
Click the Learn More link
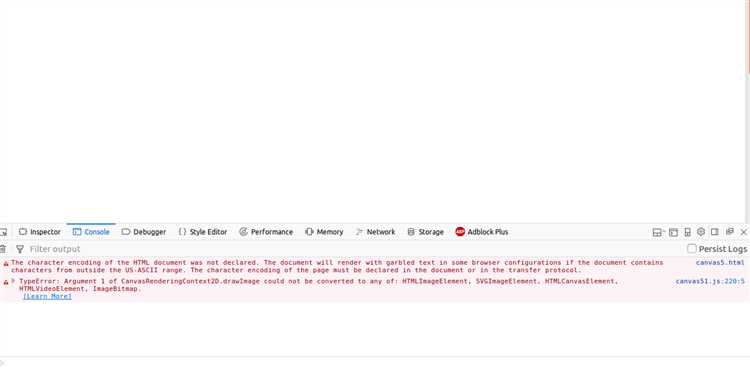coord(47,297)
